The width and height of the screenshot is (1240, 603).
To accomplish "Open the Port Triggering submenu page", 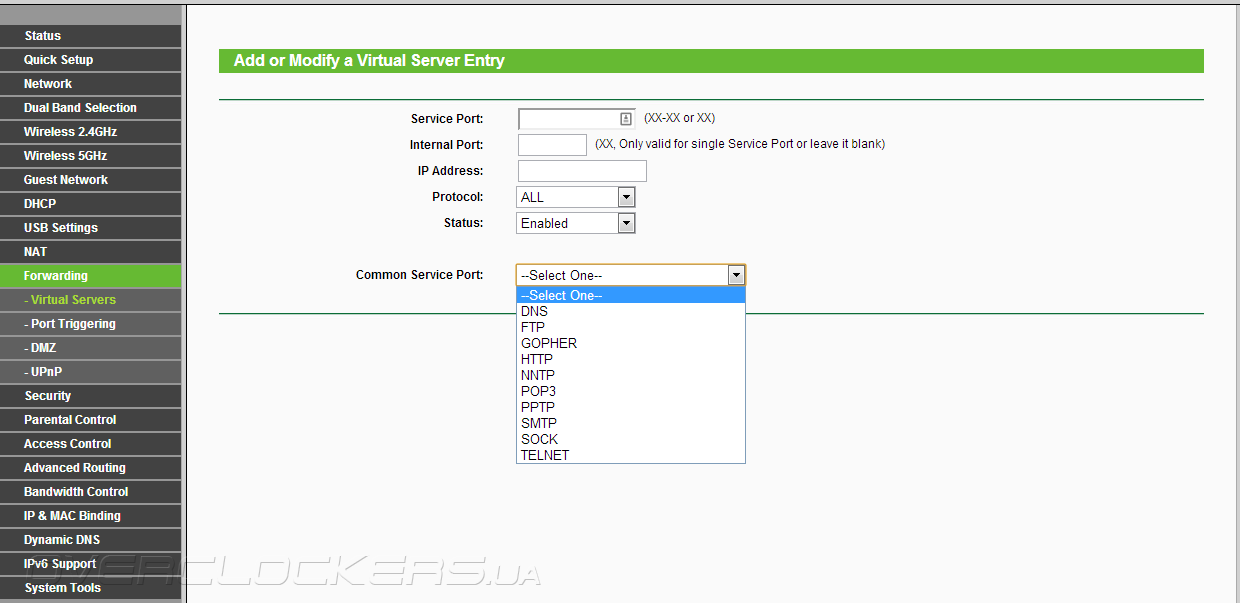I will [x=91, y=324].
